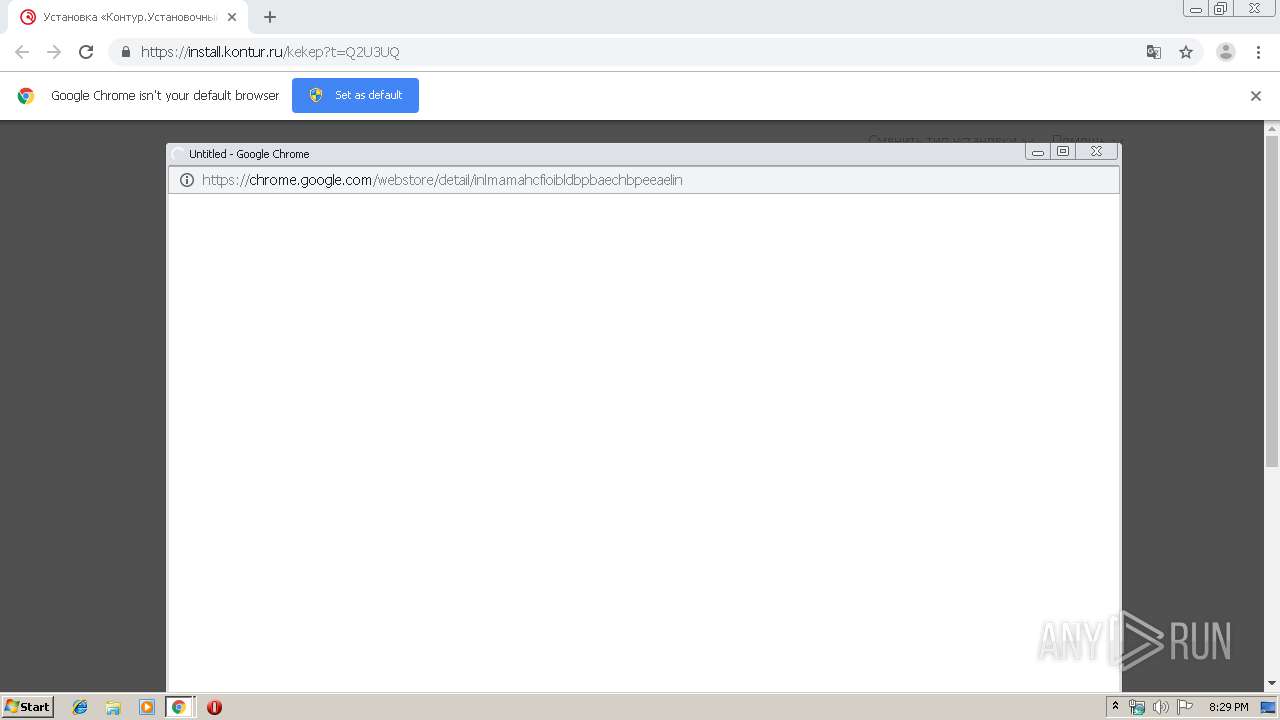Click the 8:29 PM clock
This screenshot has width=1280, height=720.
pyautogui.click(x=1228, y=707)
